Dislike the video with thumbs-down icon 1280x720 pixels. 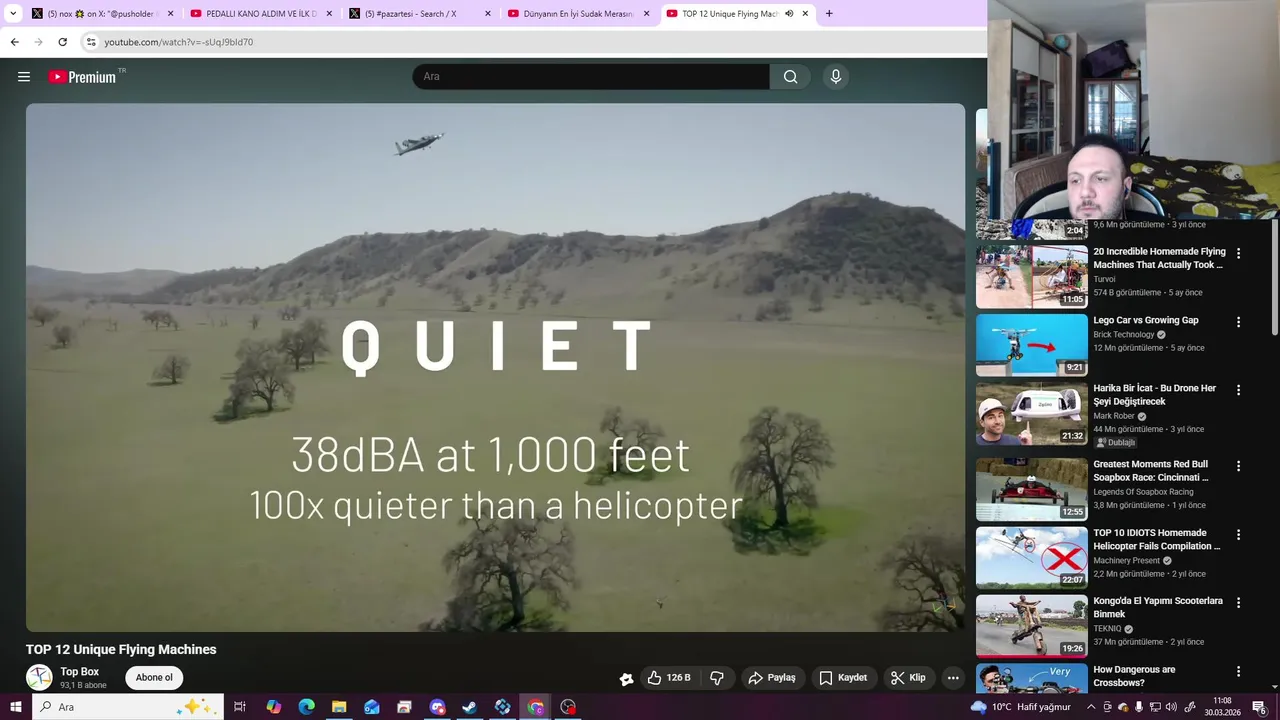click(717, 678)
